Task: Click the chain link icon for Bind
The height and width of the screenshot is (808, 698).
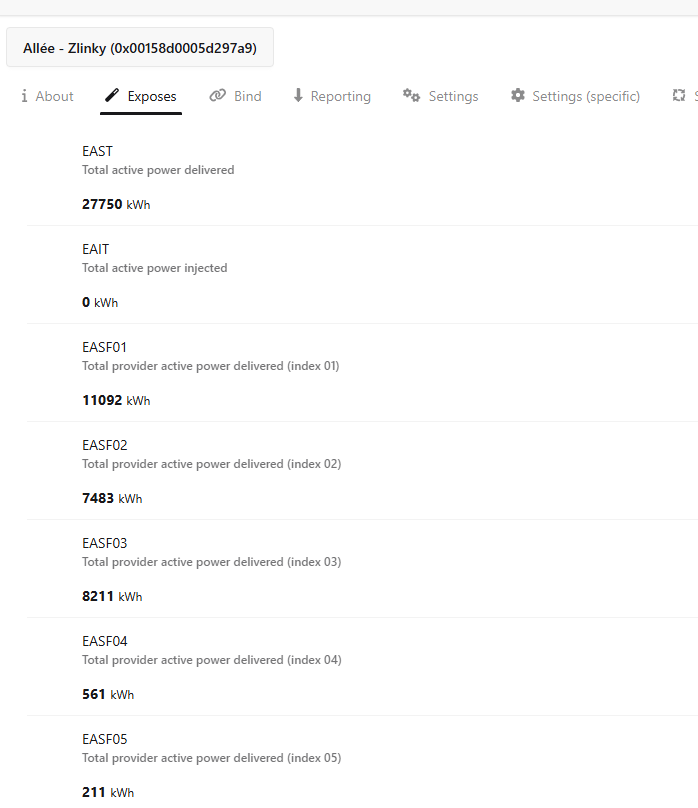Action: [x=217, y=96]
